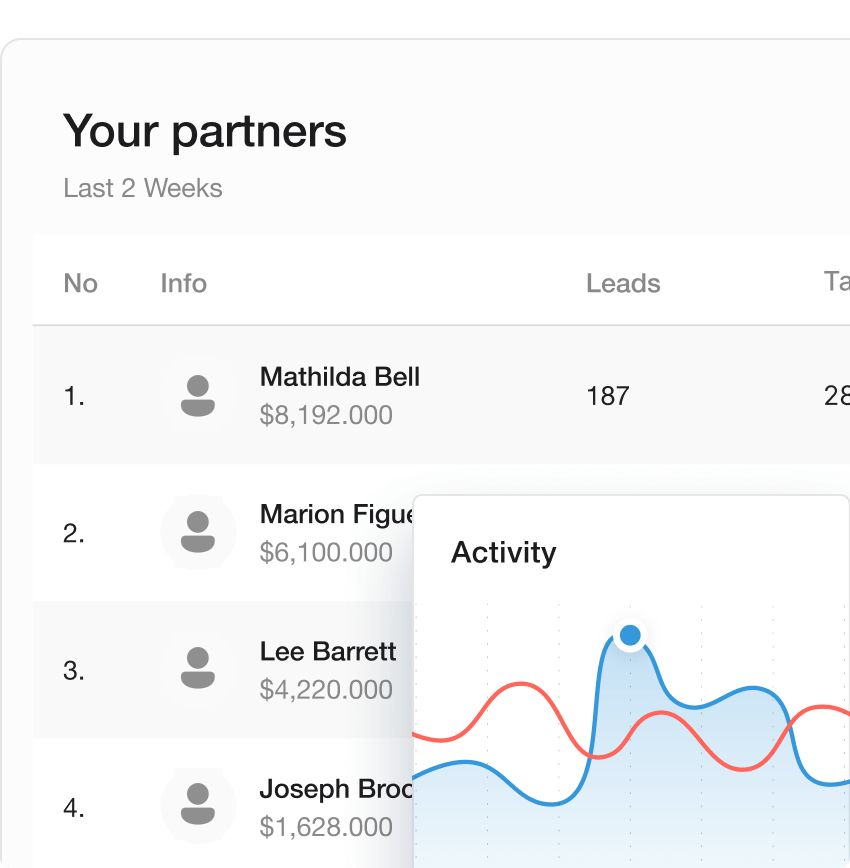Click the $4,220.000 amount
Viewport: 850px width, 868px height.
coord(325,689)
